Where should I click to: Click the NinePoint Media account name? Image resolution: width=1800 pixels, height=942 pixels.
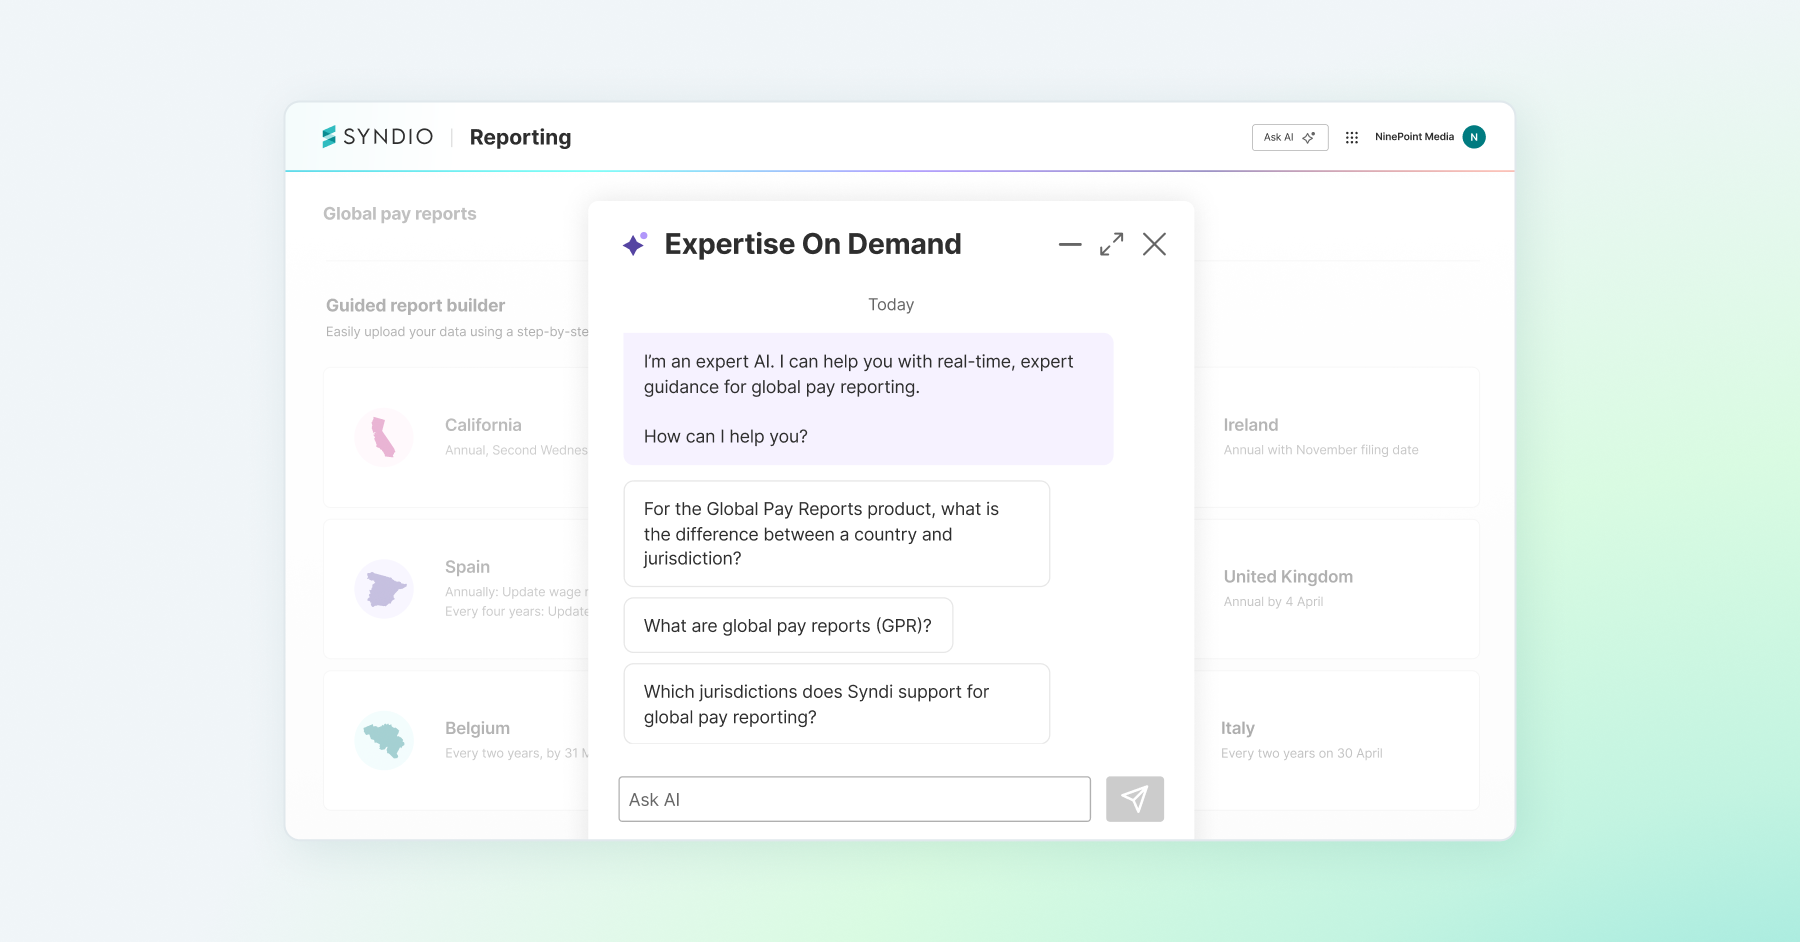(x=1414, y=137)
